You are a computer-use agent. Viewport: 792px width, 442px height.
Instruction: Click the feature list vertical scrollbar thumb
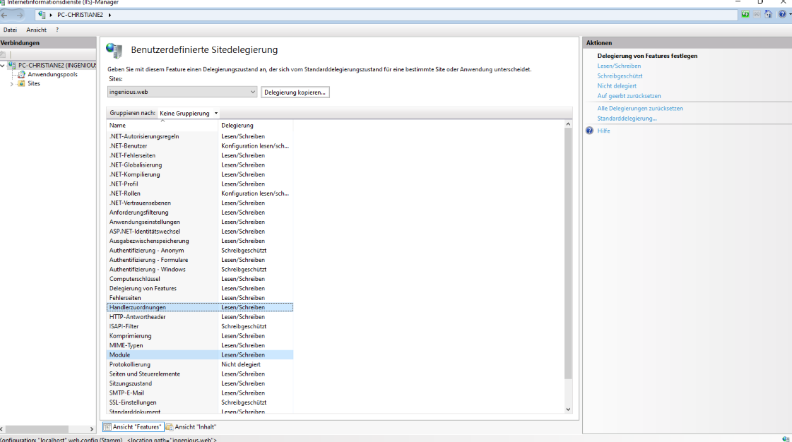coord(568,253)
